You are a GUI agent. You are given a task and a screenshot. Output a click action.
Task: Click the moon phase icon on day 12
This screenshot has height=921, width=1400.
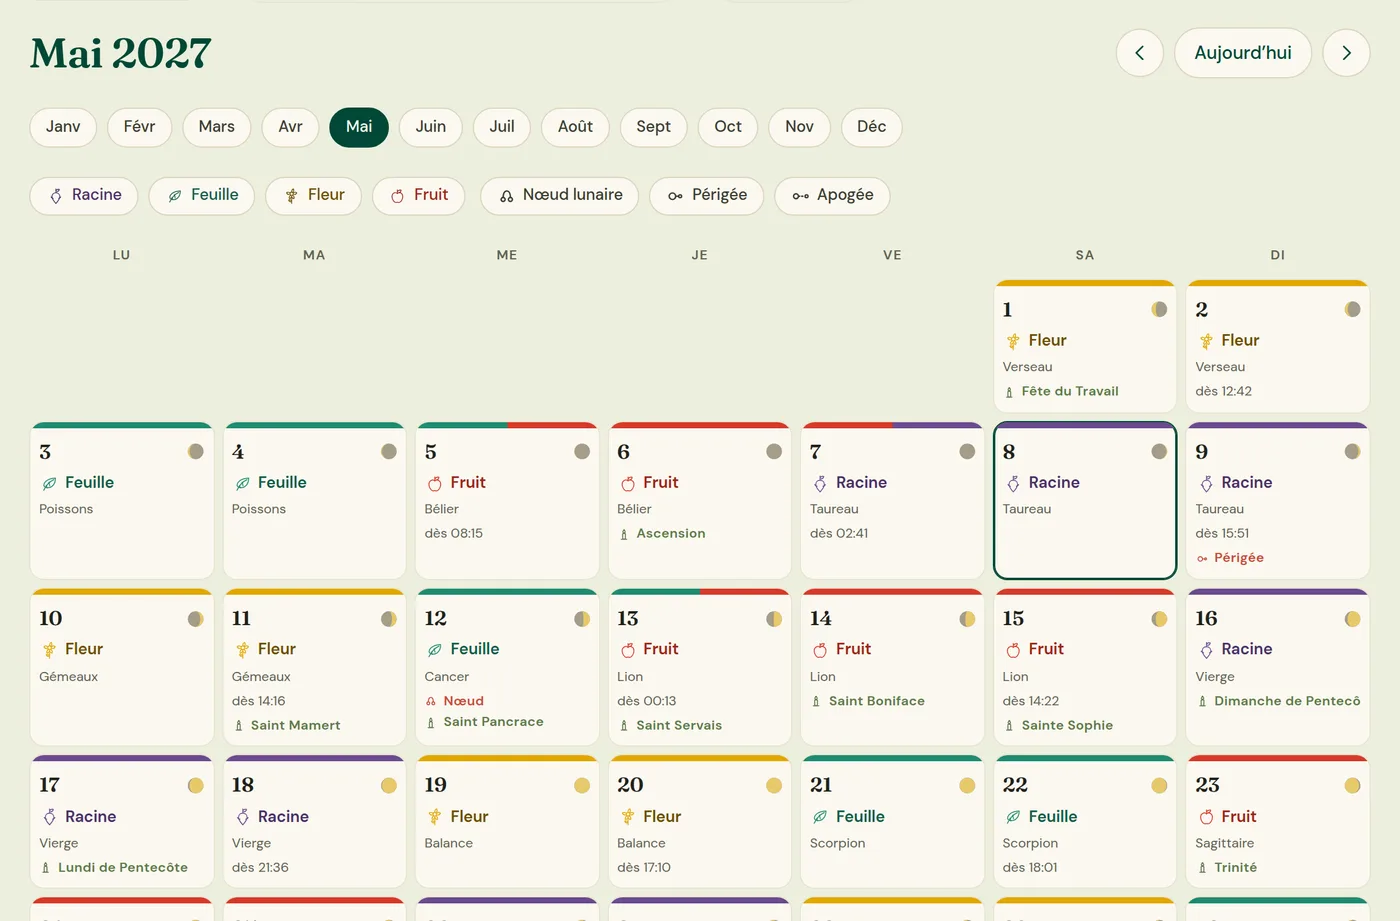pos(582,619)
